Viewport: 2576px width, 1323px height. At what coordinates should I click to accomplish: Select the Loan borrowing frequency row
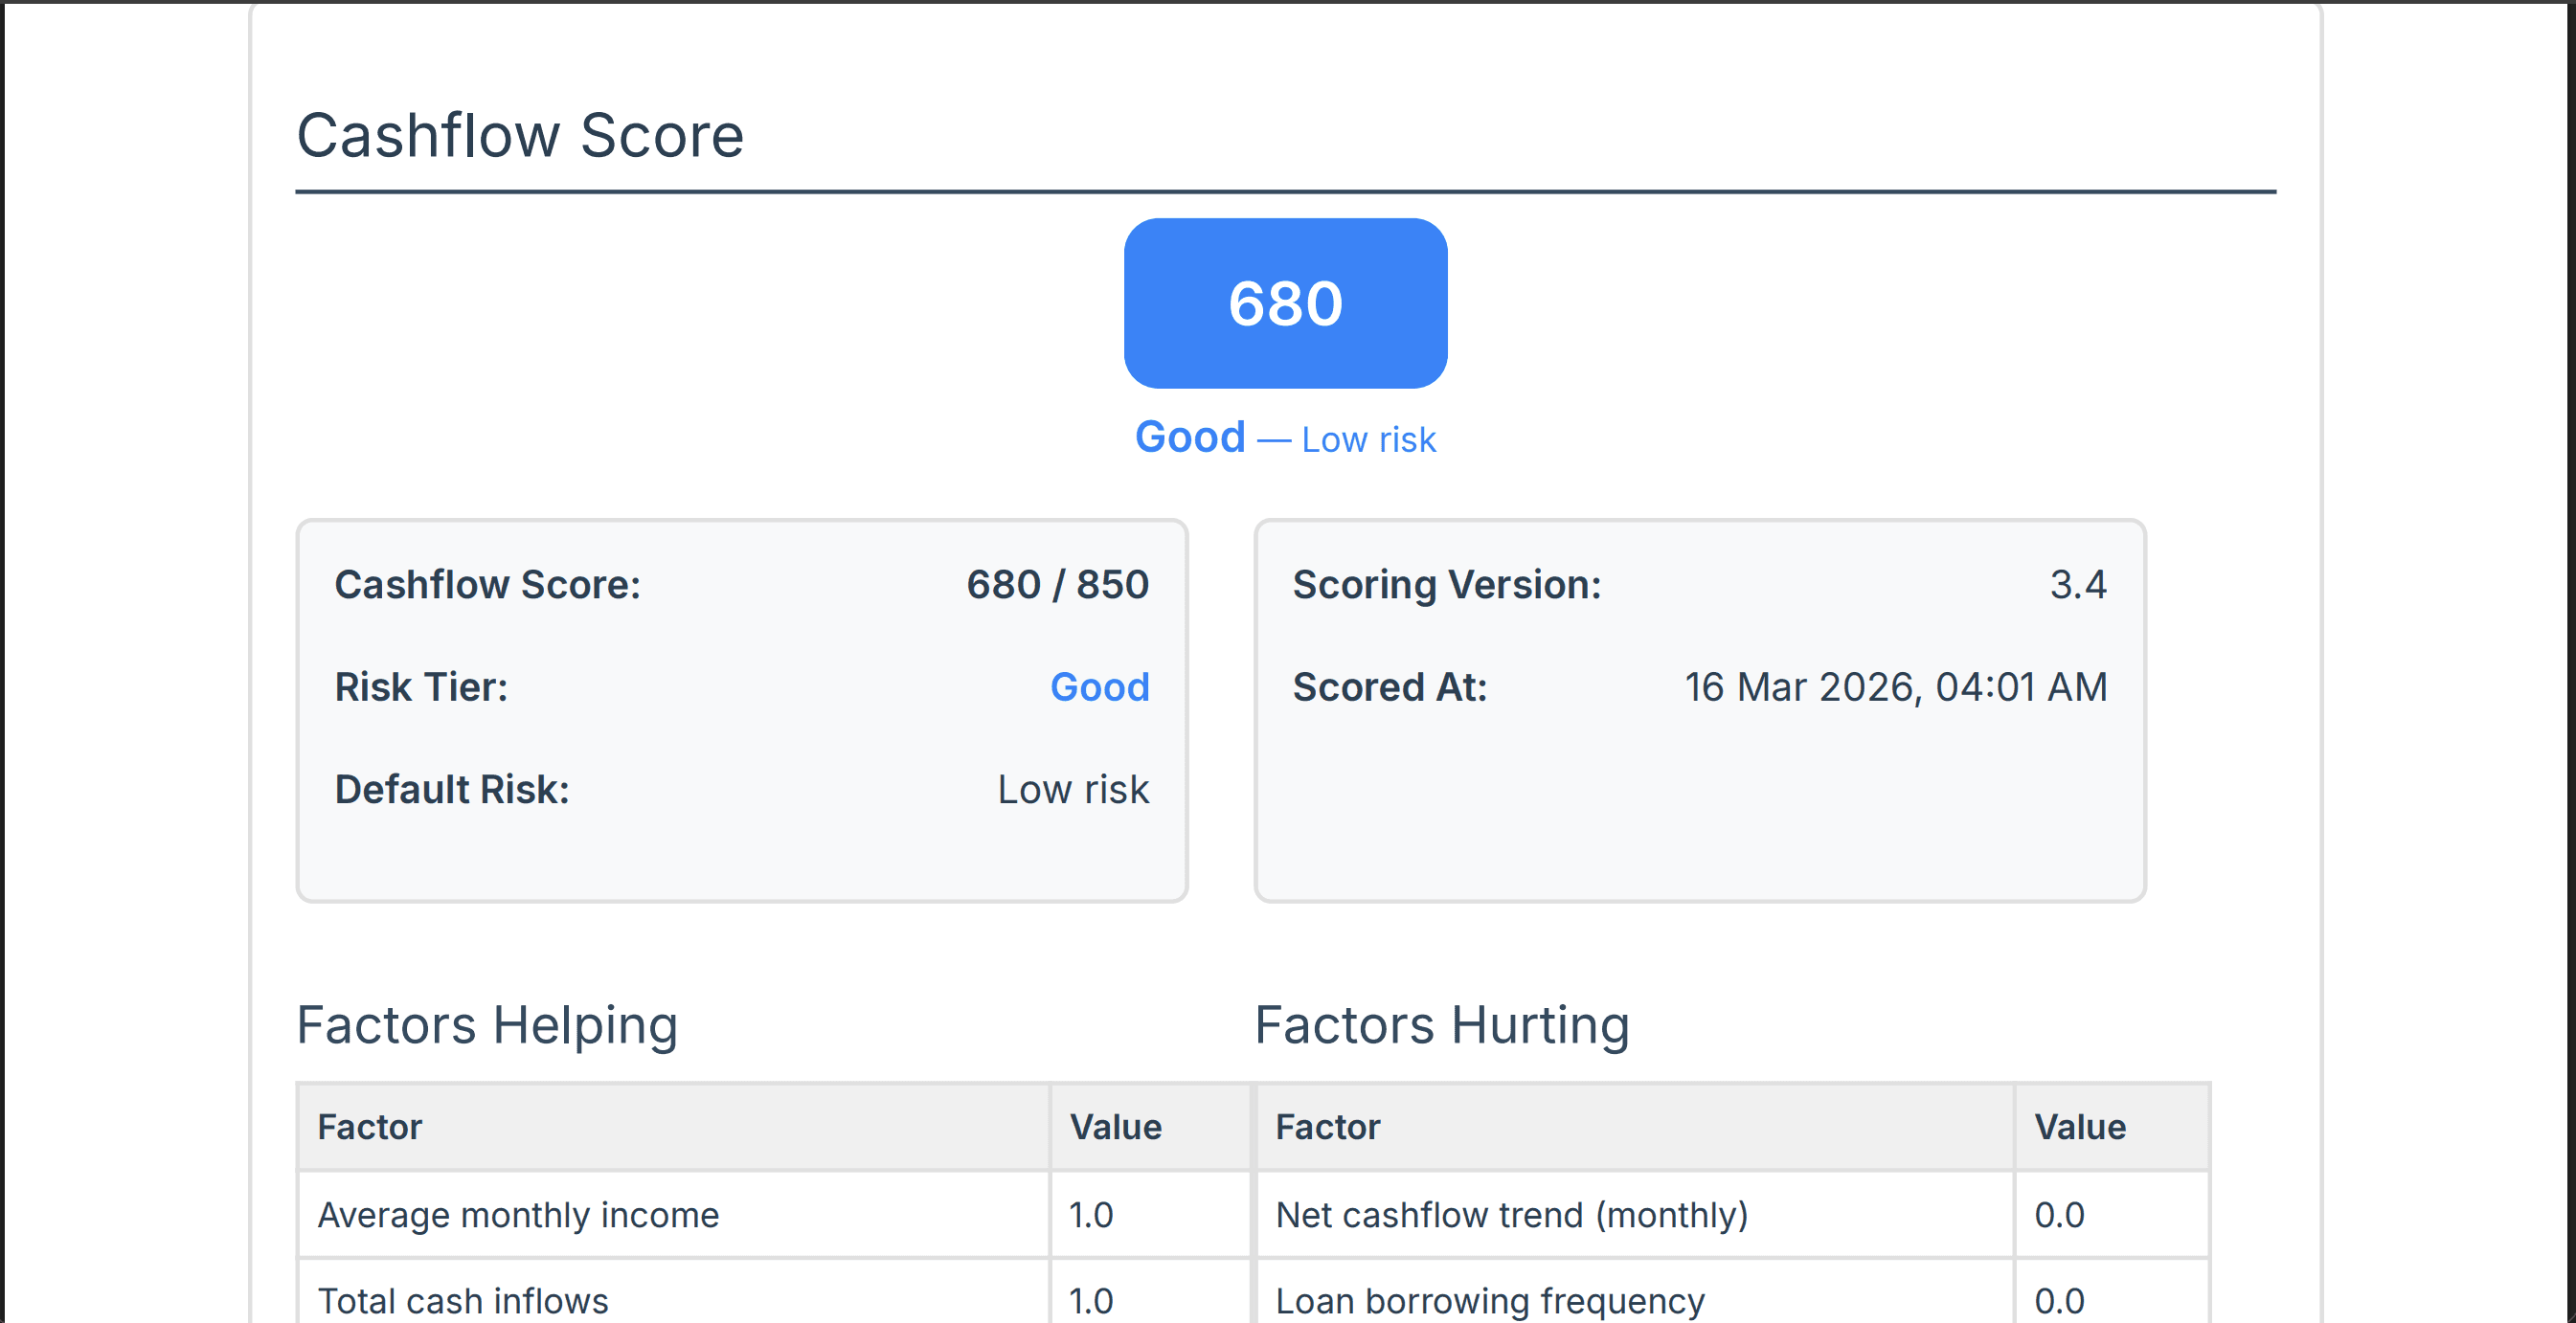1490,1301
